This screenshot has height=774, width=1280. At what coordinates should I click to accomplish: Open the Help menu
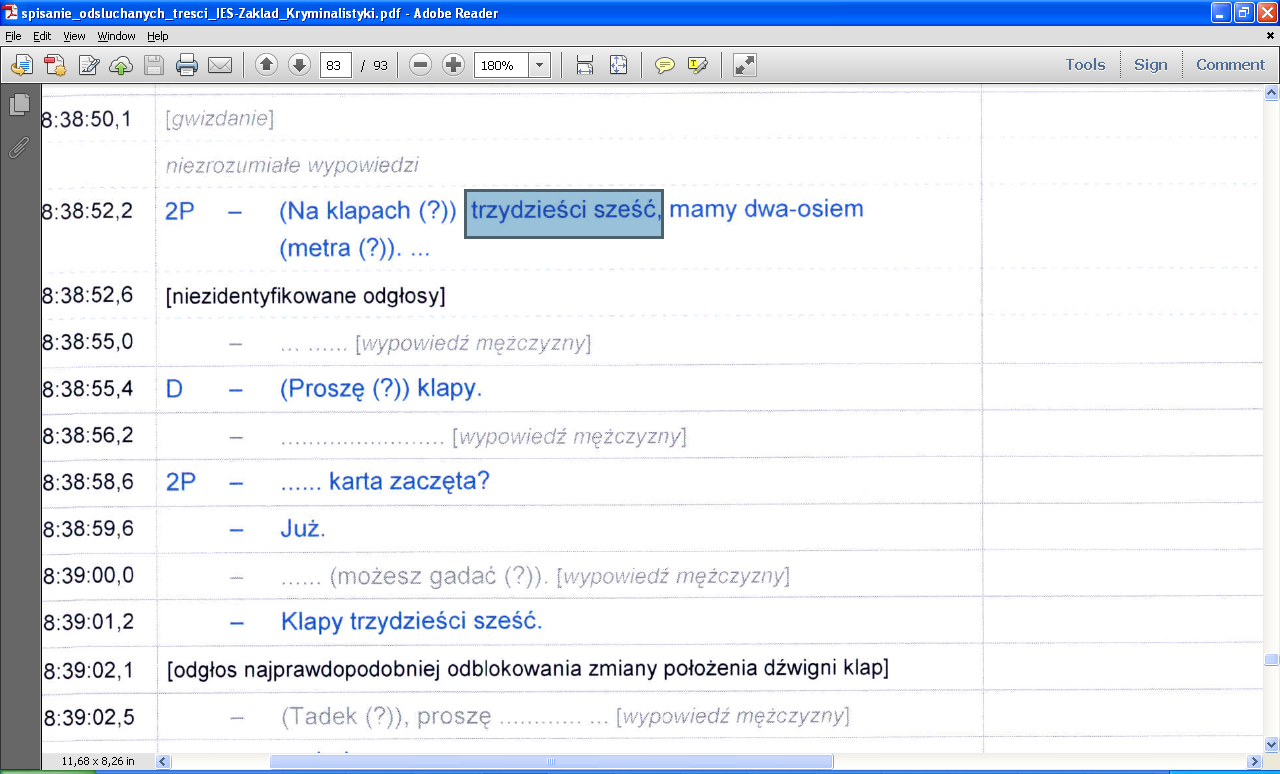pos(158,36)
